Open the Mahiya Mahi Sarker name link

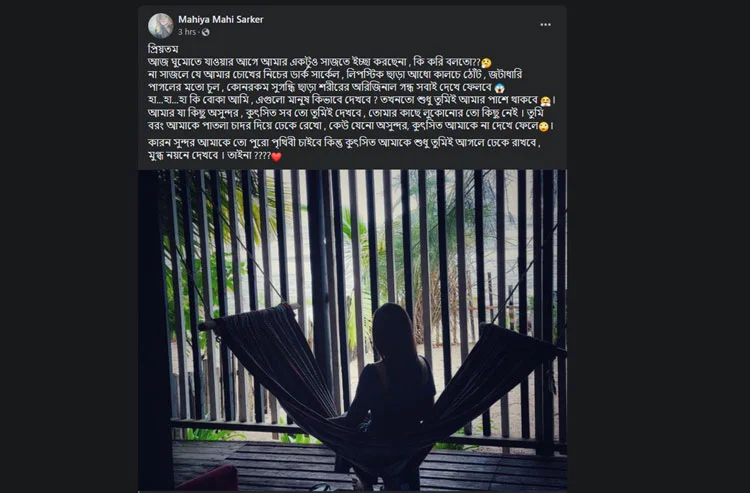click(x=221, y=20)
